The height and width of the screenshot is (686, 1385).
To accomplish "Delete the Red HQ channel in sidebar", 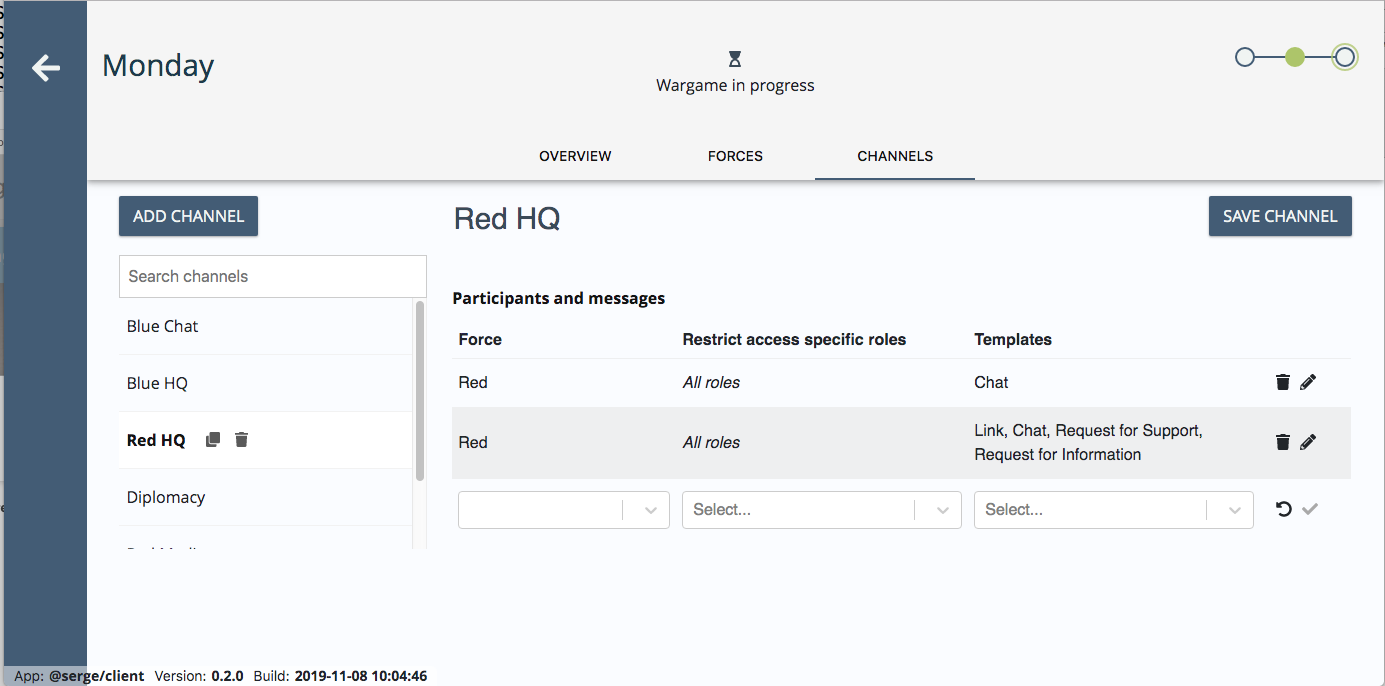I will click(x=241, y=439).
